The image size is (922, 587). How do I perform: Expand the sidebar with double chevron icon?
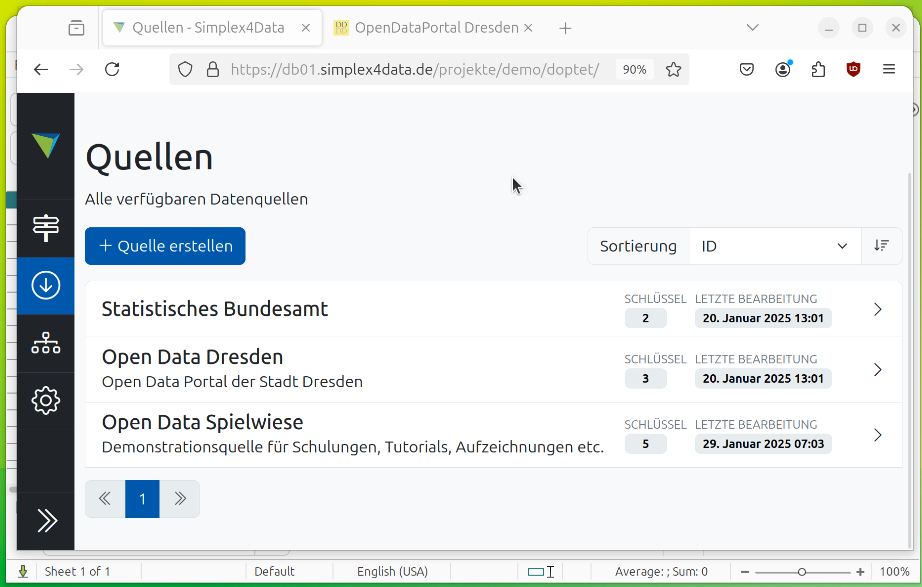pos(47,521)
